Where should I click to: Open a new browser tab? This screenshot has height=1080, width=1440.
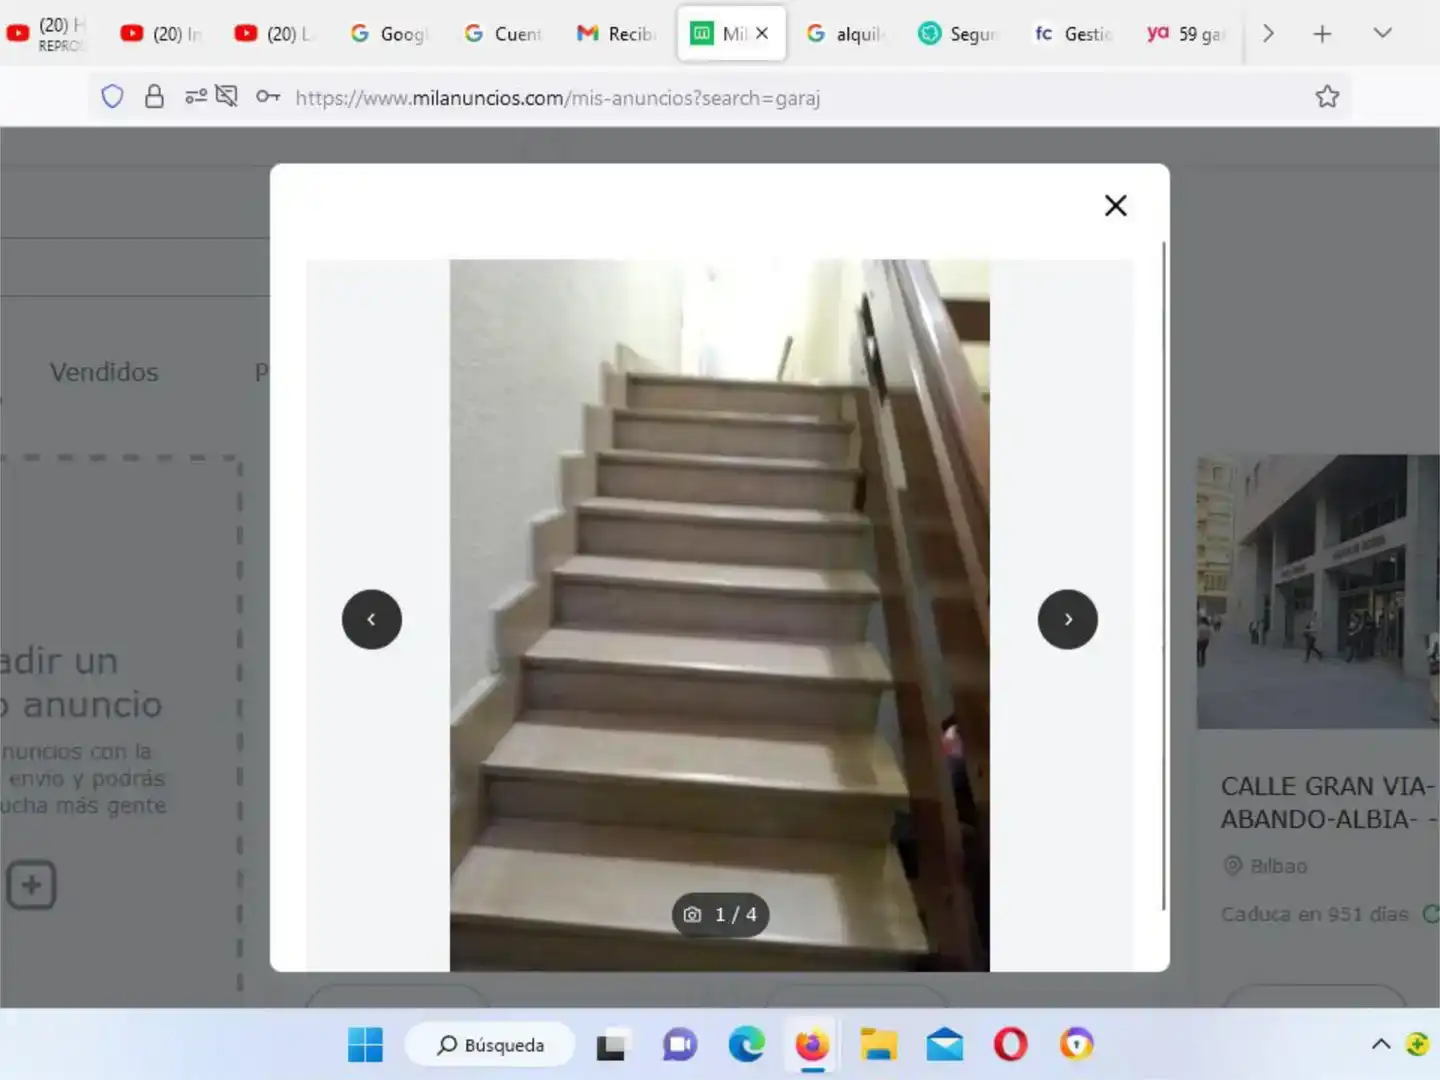tap(1322, 34)
